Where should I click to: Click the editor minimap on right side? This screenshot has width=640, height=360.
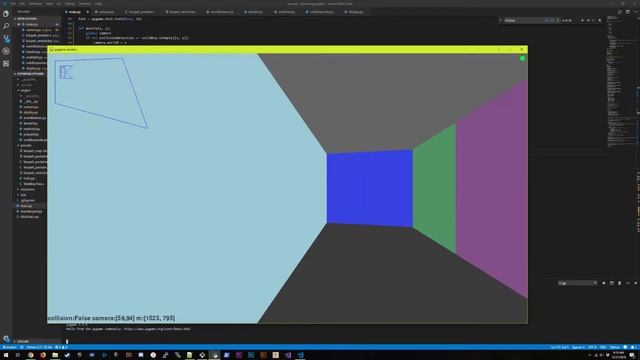tap(621, 82)
